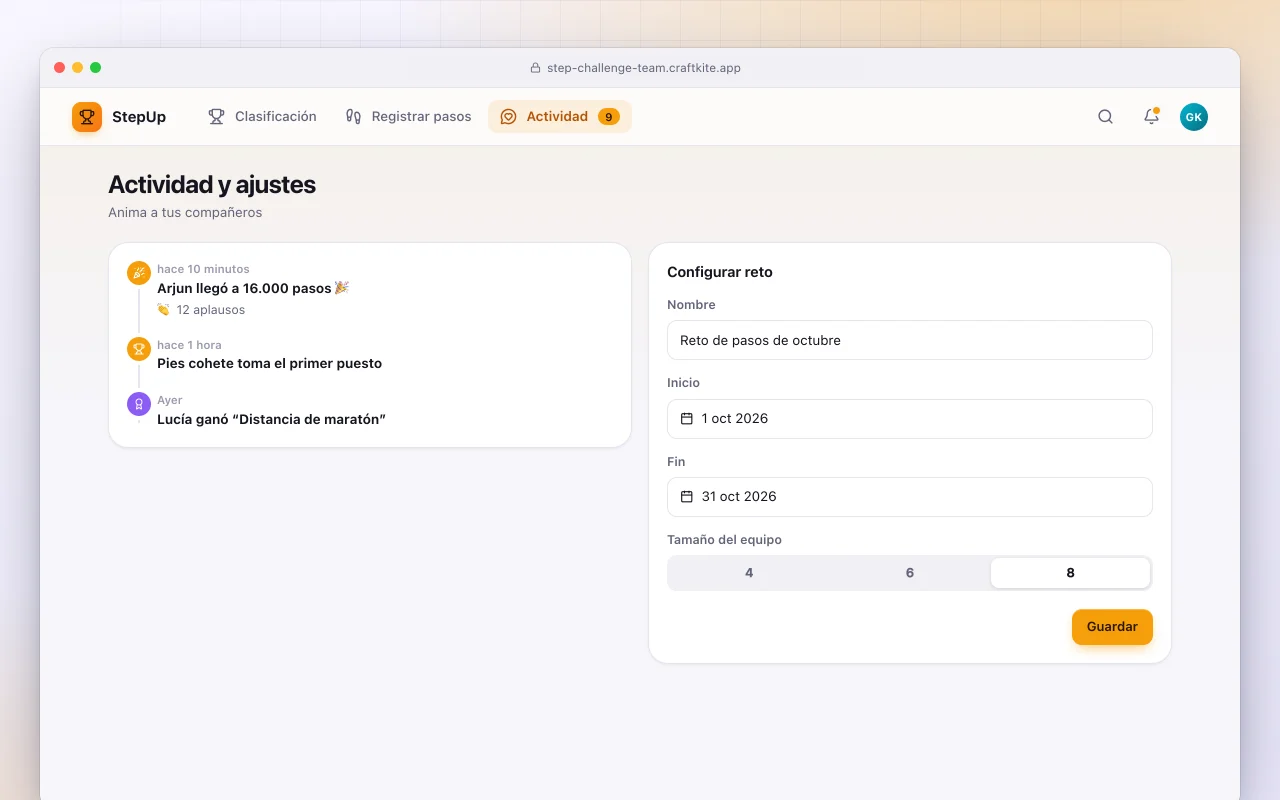Open the Inicio date picker showing 1 oct 2026
The image size is (1280, 800).
[x=910, y=419]
